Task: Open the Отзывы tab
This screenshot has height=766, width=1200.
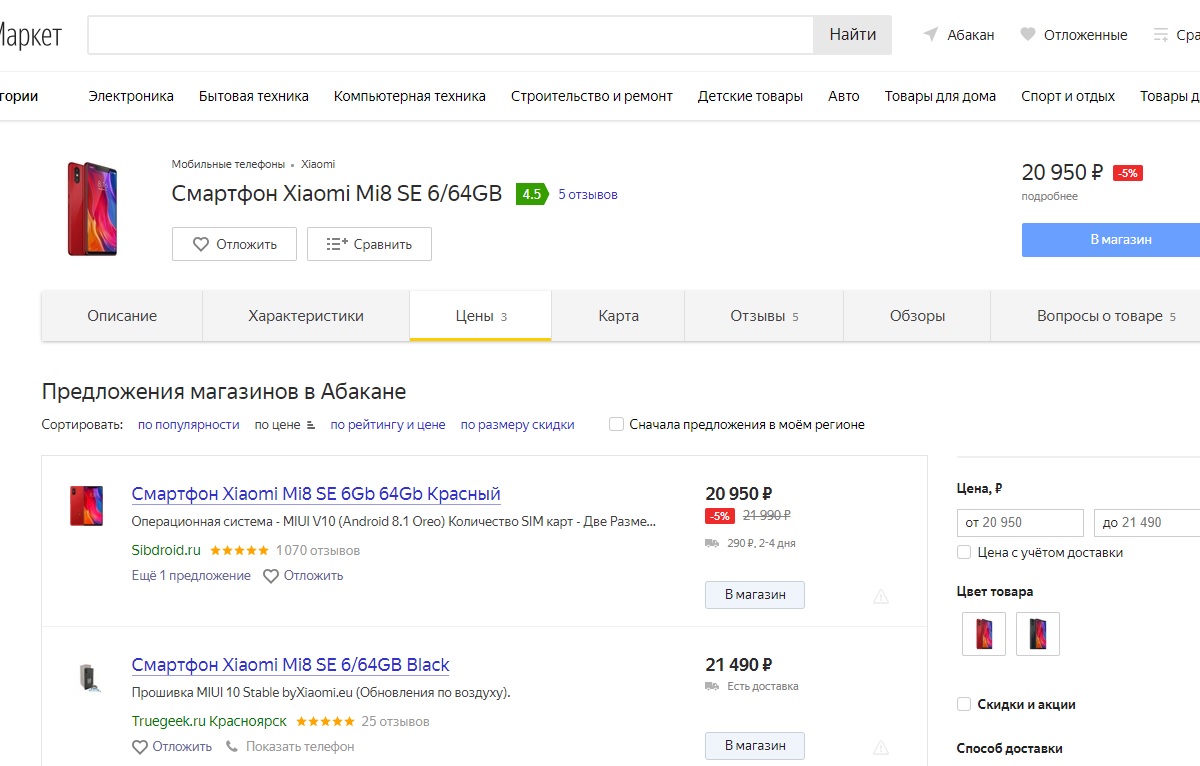Action: click(764, 316)
